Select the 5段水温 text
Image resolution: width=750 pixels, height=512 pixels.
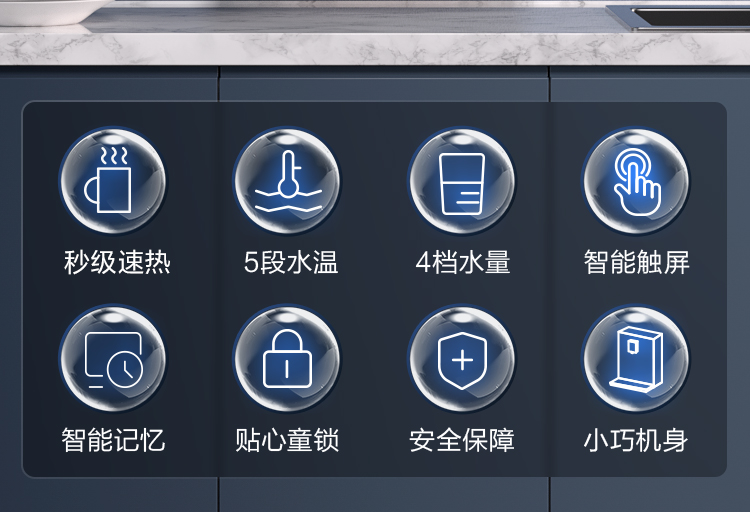(291, 262)
